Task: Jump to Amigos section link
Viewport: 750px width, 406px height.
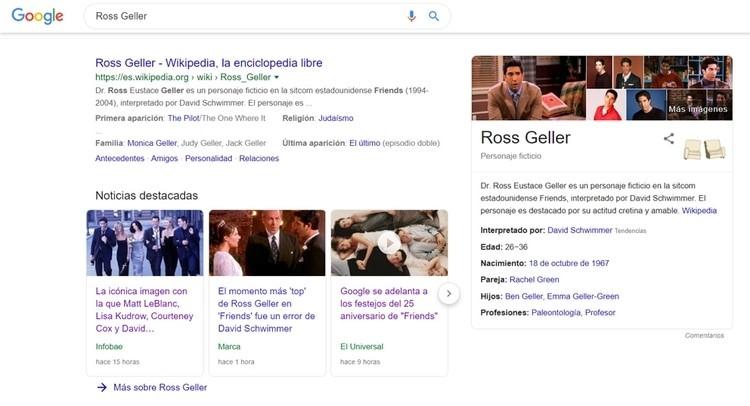Action: tap(164, 158)
